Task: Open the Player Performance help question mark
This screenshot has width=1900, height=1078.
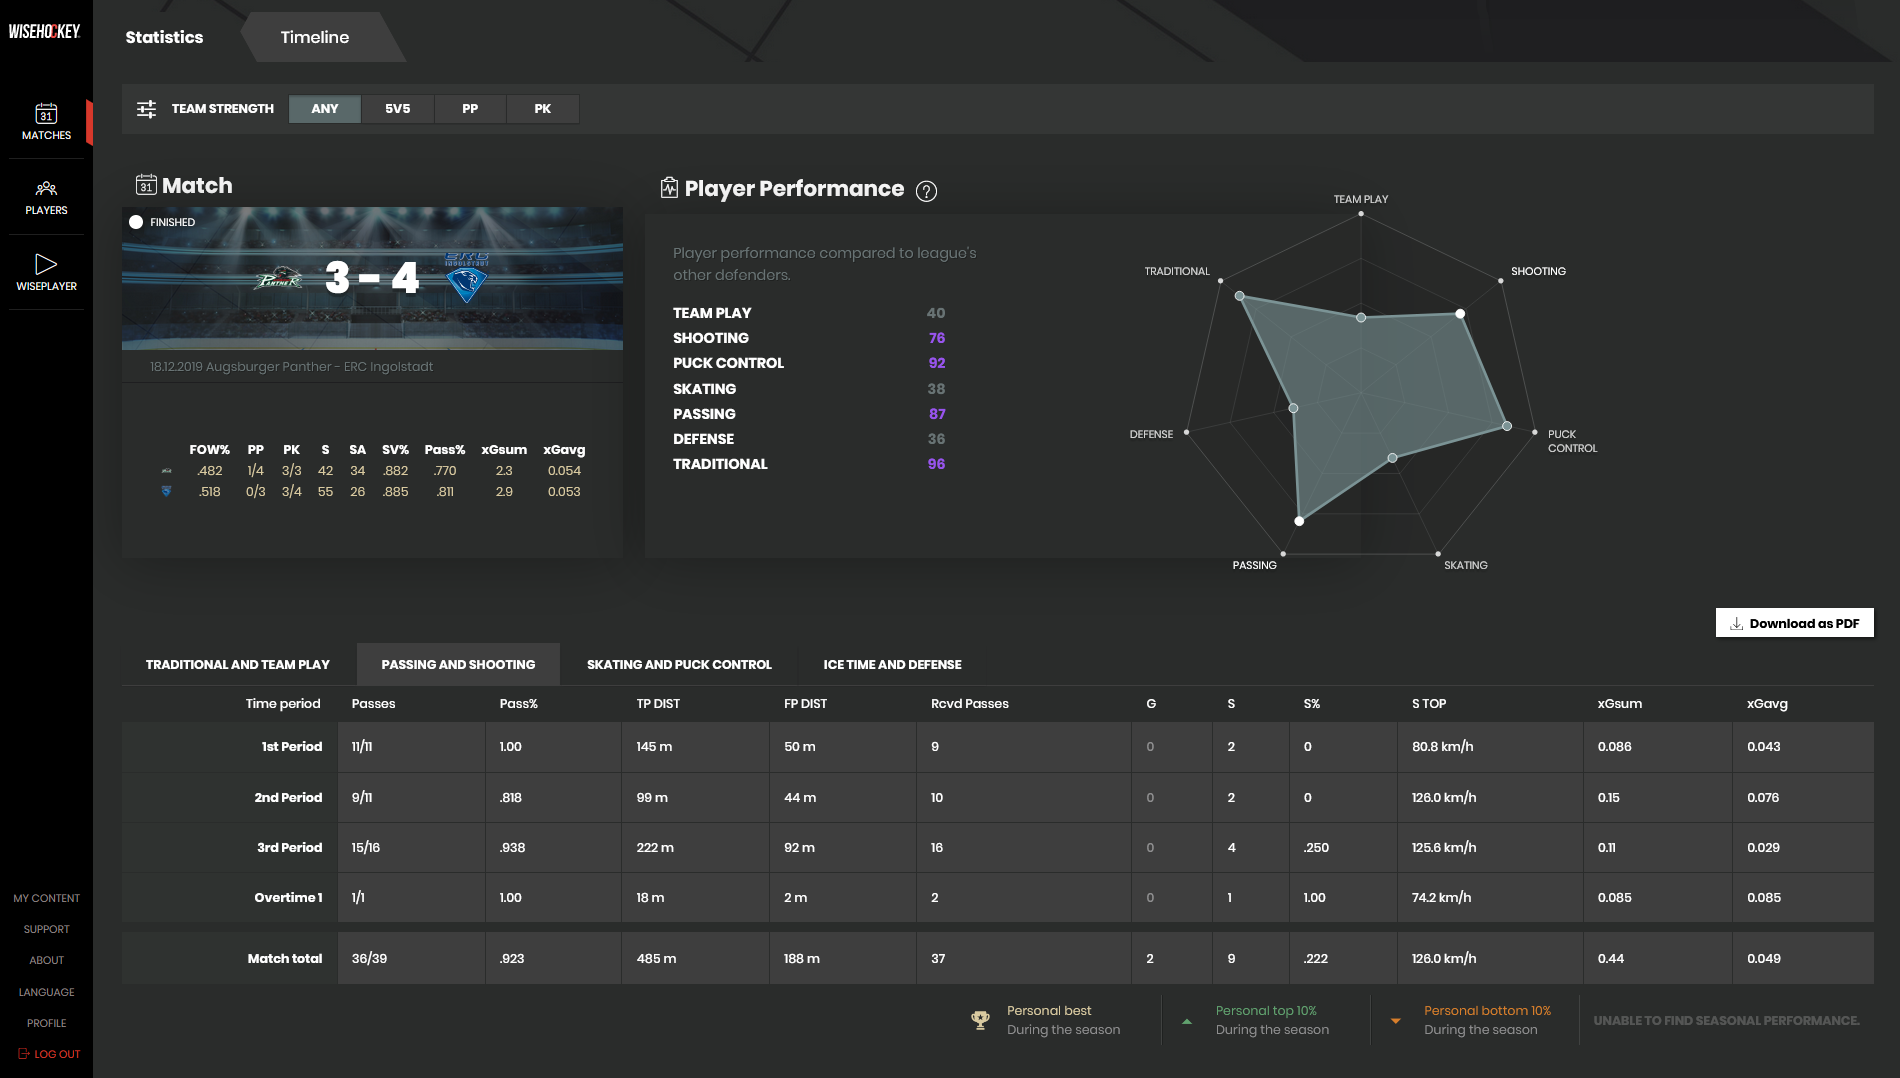Action: coord(926,191)
